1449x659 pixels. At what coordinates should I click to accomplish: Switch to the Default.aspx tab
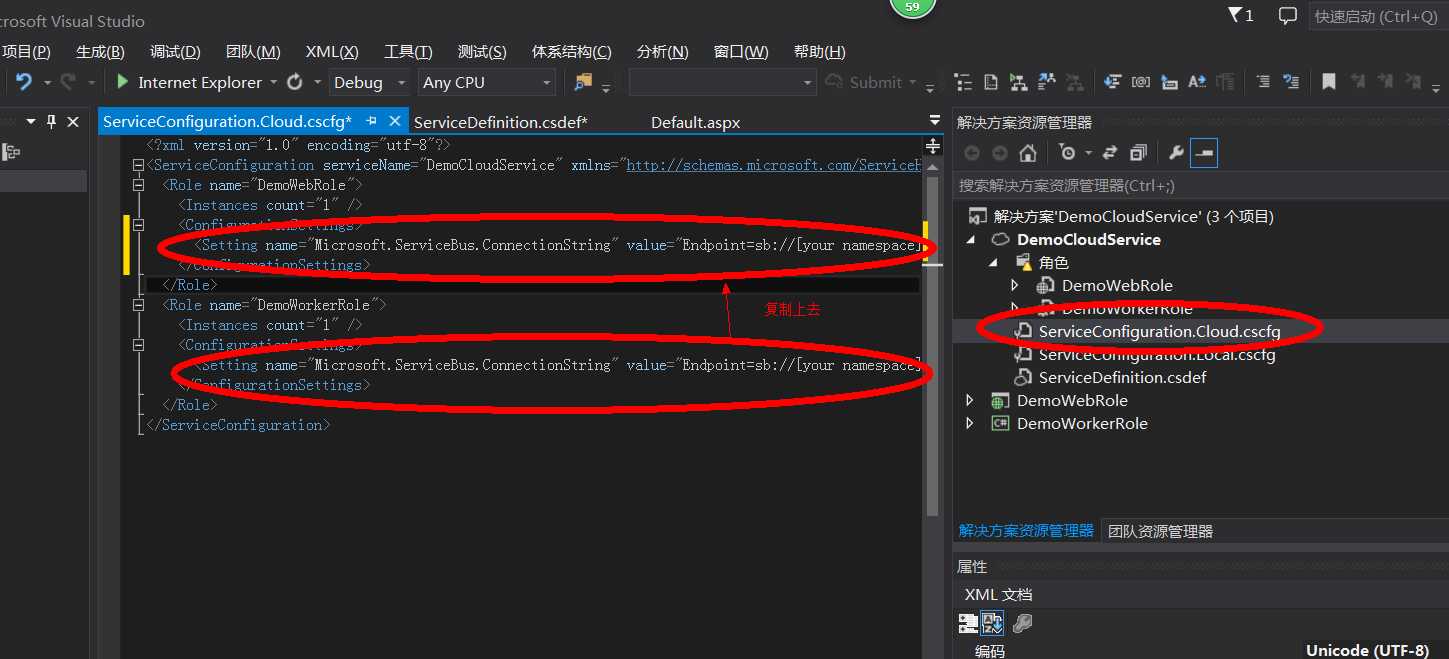695,122
